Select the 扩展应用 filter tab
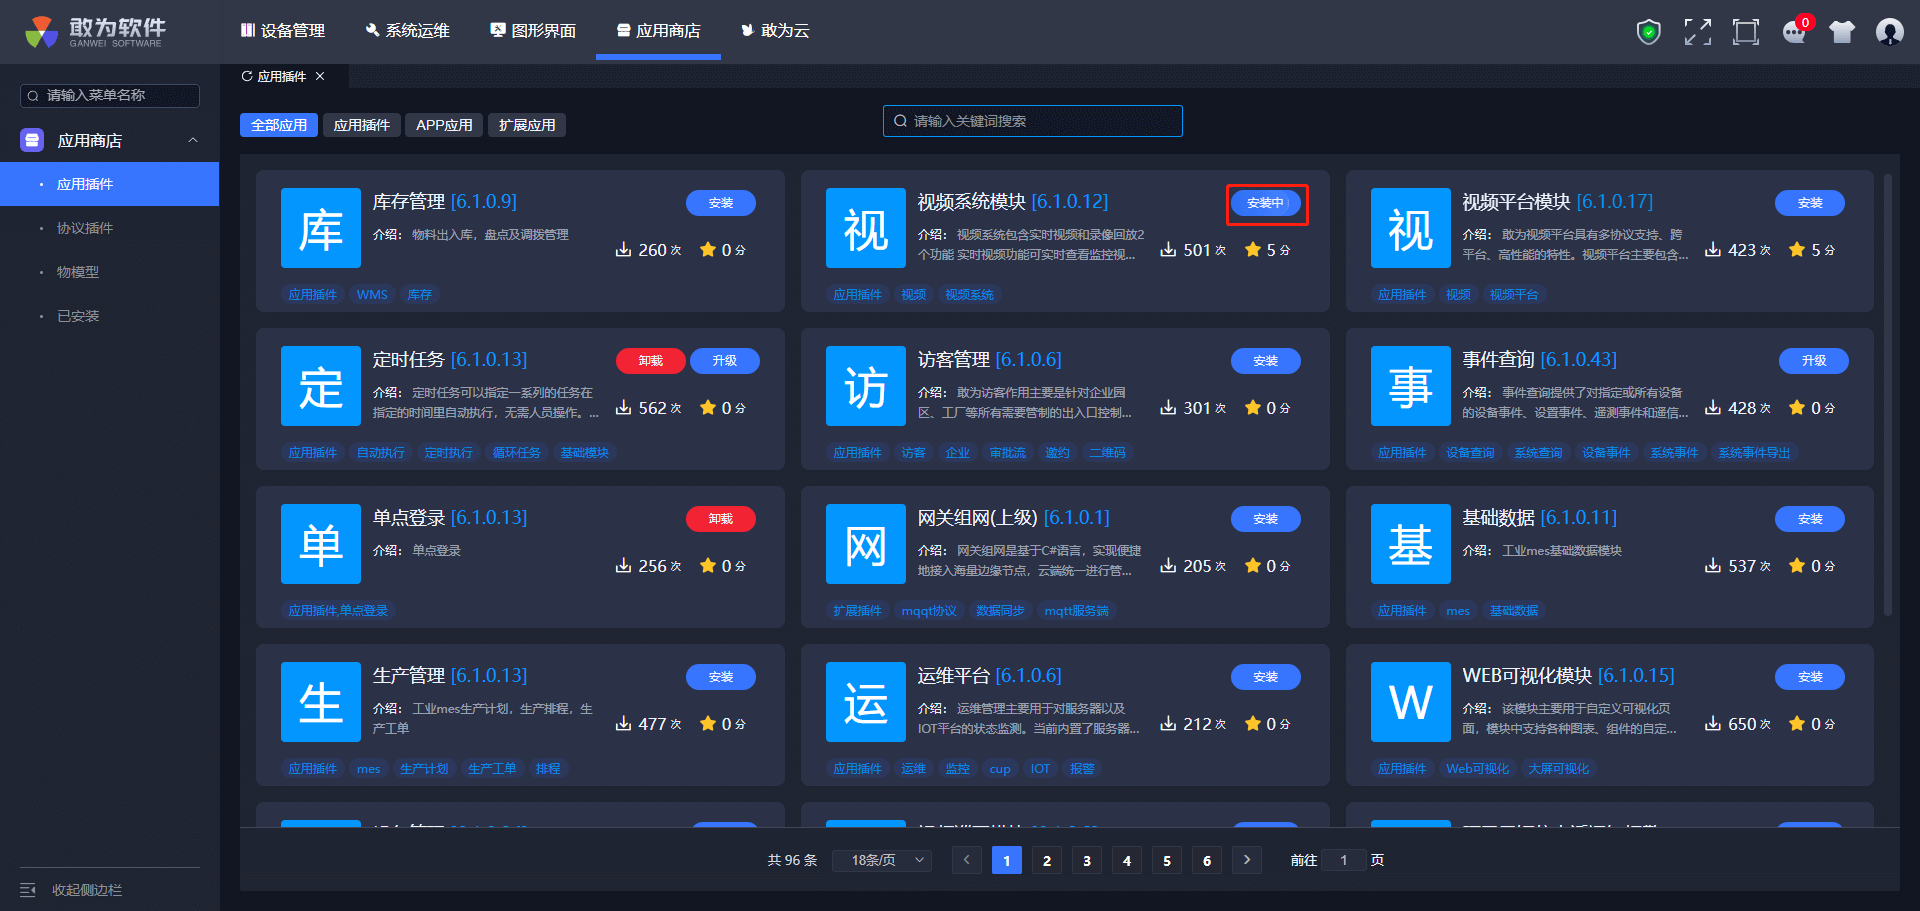 [527, 125]
